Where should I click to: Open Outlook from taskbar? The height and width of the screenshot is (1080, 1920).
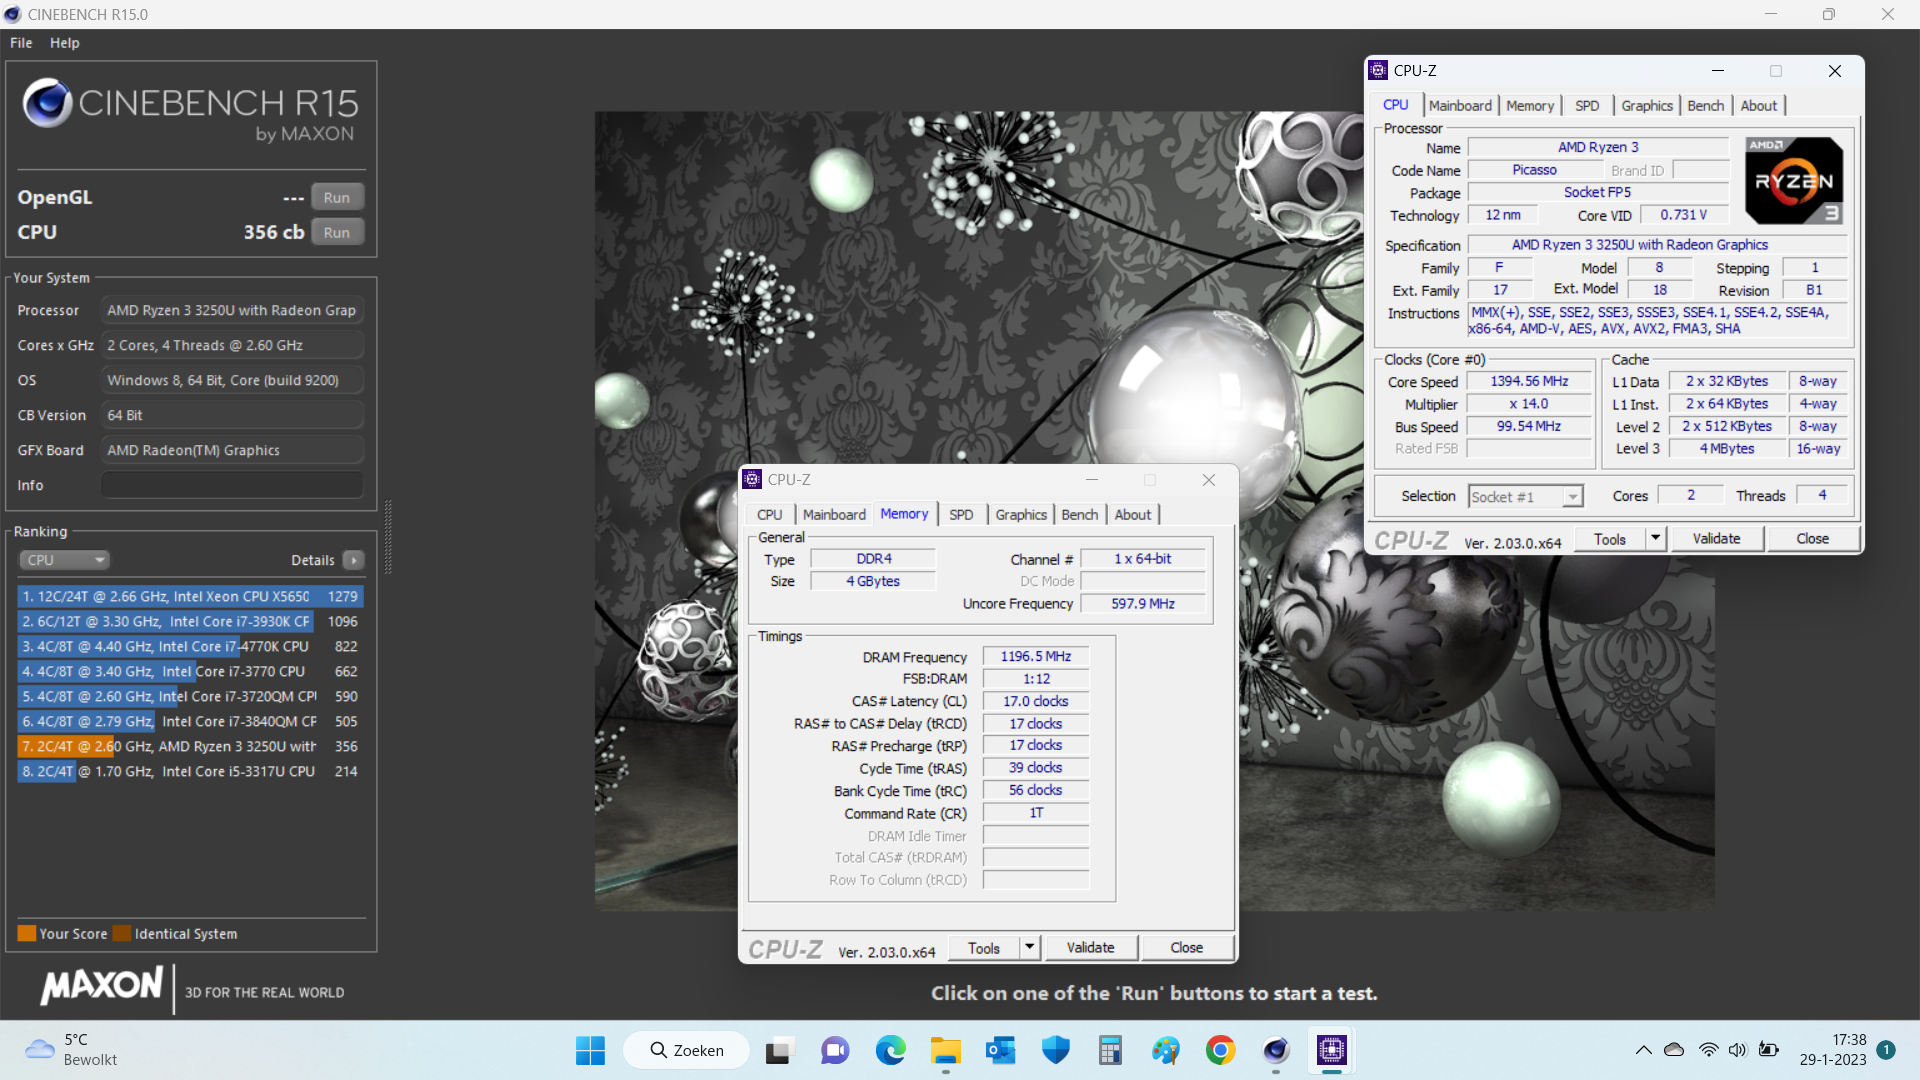point(1000,1051)
